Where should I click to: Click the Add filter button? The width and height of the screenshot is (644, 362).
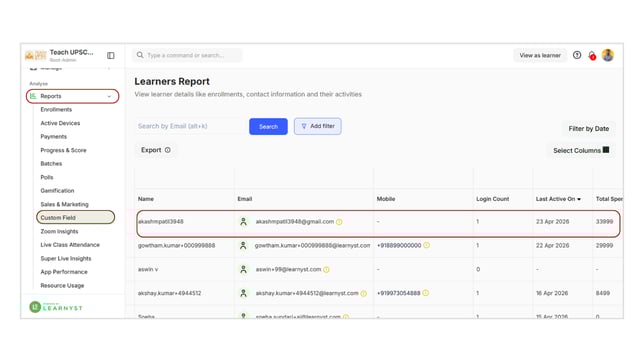[317, 126]
